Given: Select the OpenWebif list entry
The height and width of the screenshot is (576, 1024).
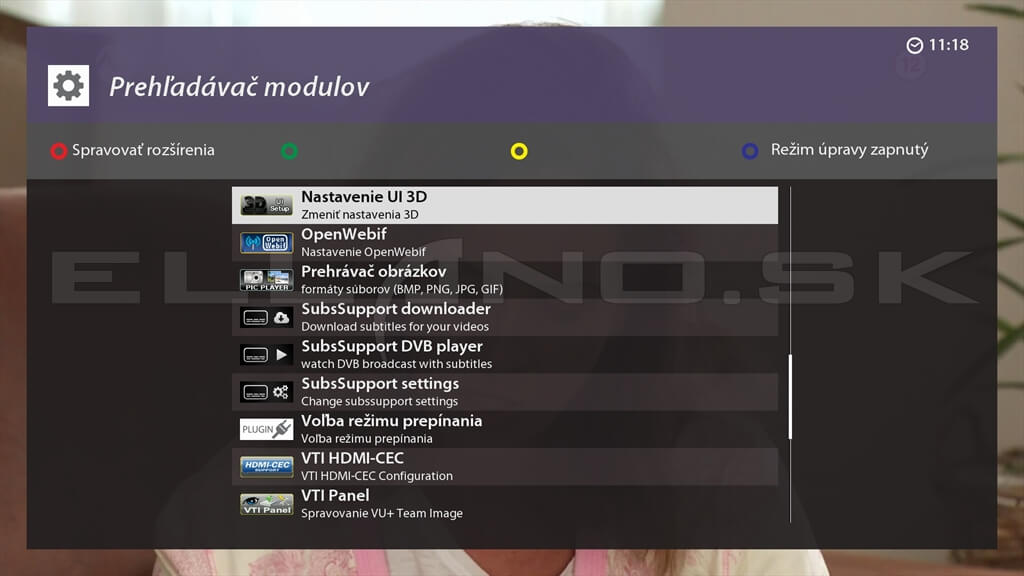Looking at the screenshot, I should tap(500, 241).
